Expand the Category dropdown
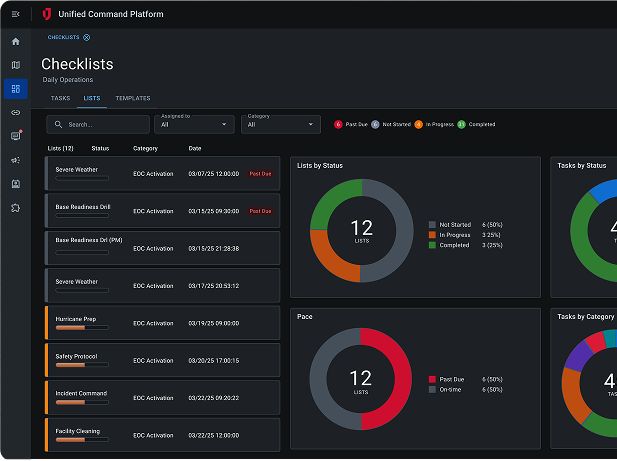Viewport: 617px width, 461px height. [x=281, y=125]
